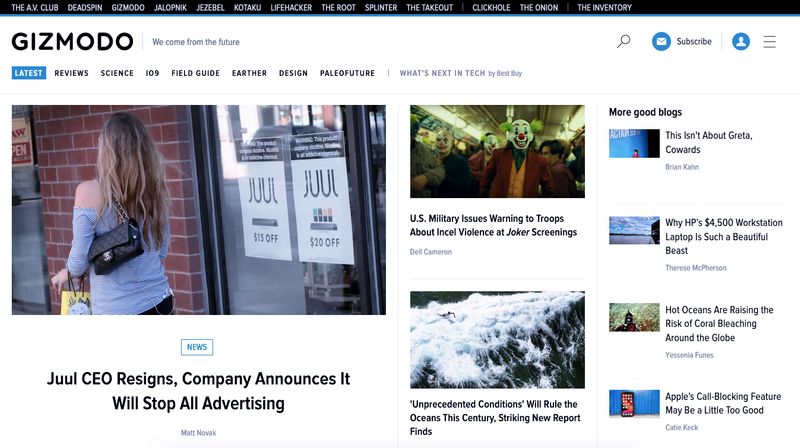Viewport: 800px width, 448px height.
Task: Visit Jezebel in network bar
Action: [x=210, y=8]
